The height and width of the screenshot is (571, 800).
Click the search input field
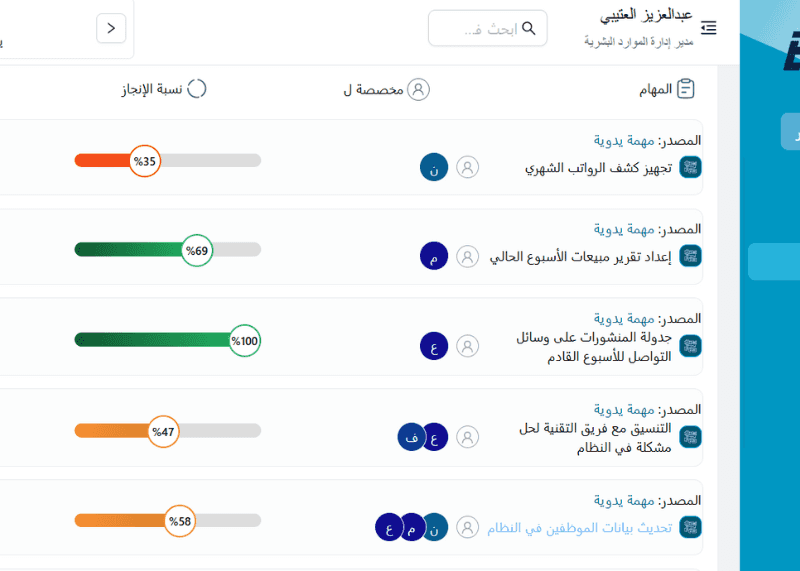pos(480,28)
